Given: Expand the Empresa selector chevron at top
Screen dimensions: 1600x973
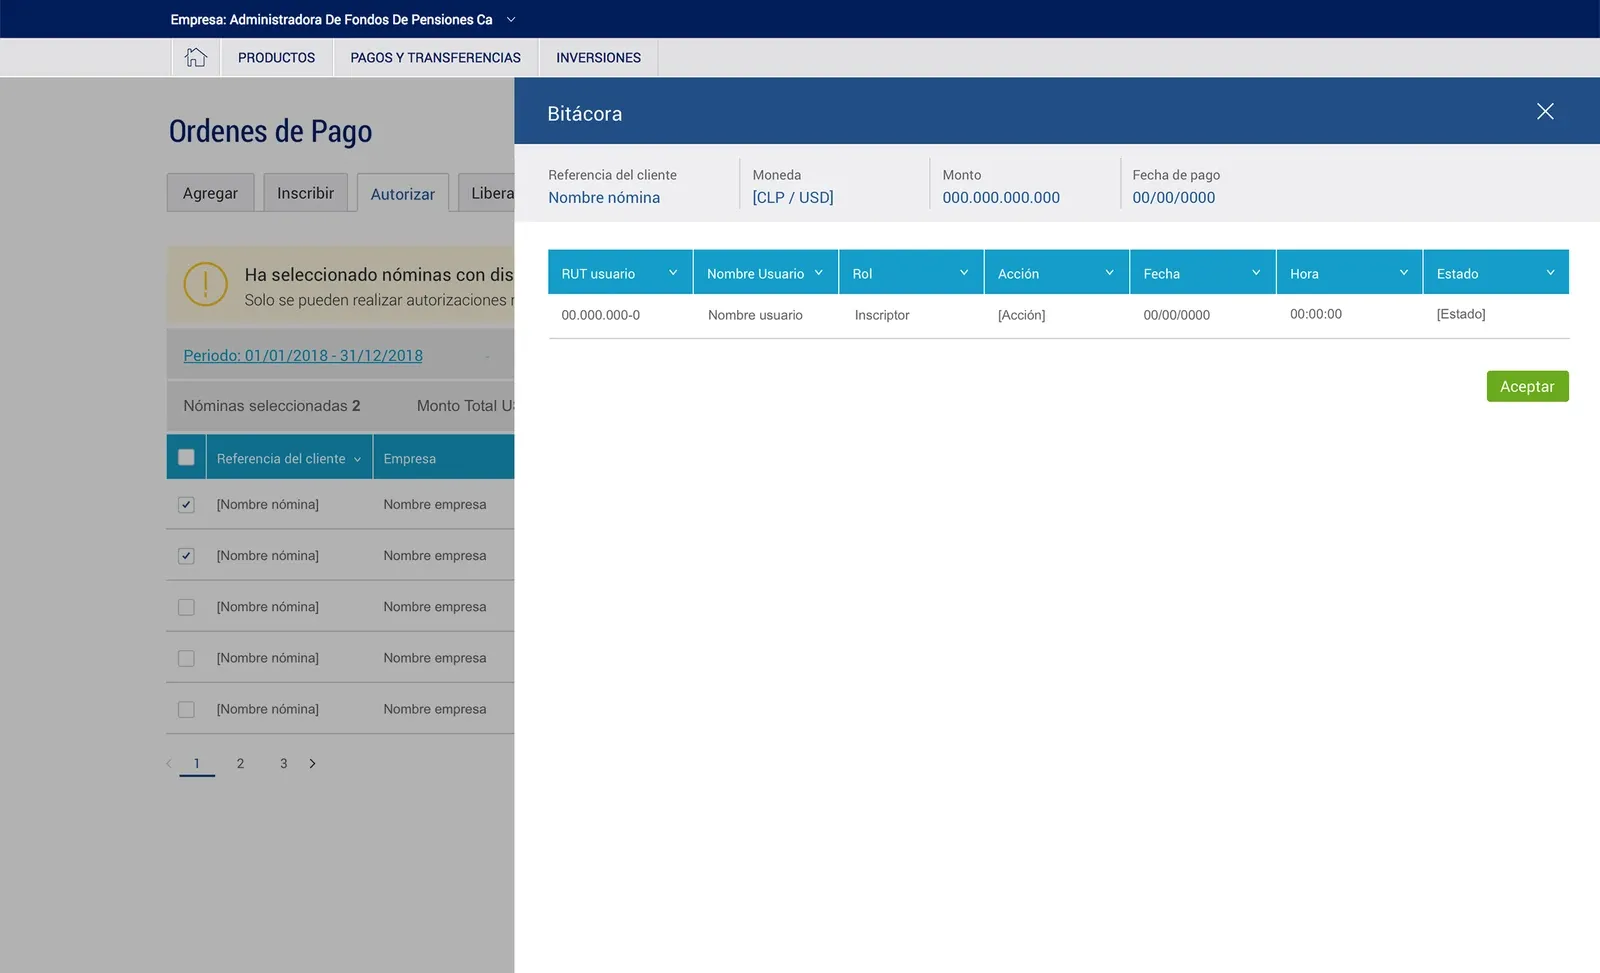Looking at the screenshot, I should coord(511,19).
